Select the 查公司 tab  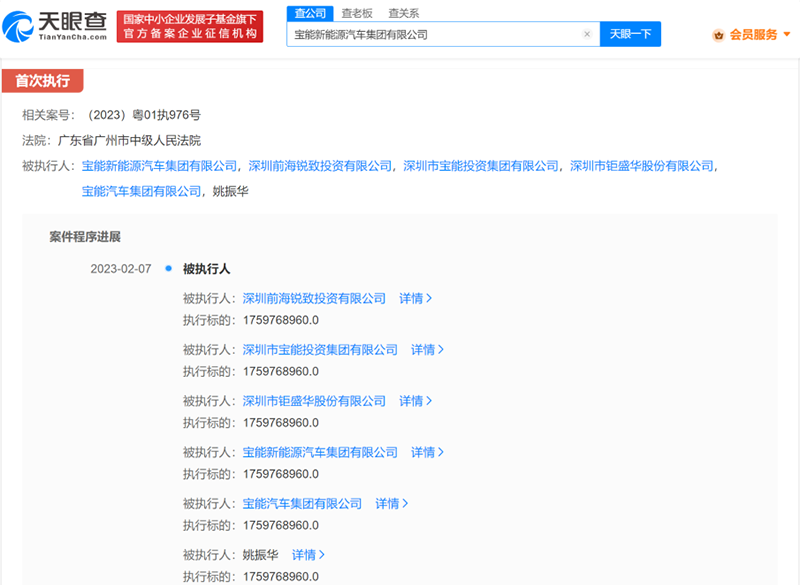tap(310, 13)
